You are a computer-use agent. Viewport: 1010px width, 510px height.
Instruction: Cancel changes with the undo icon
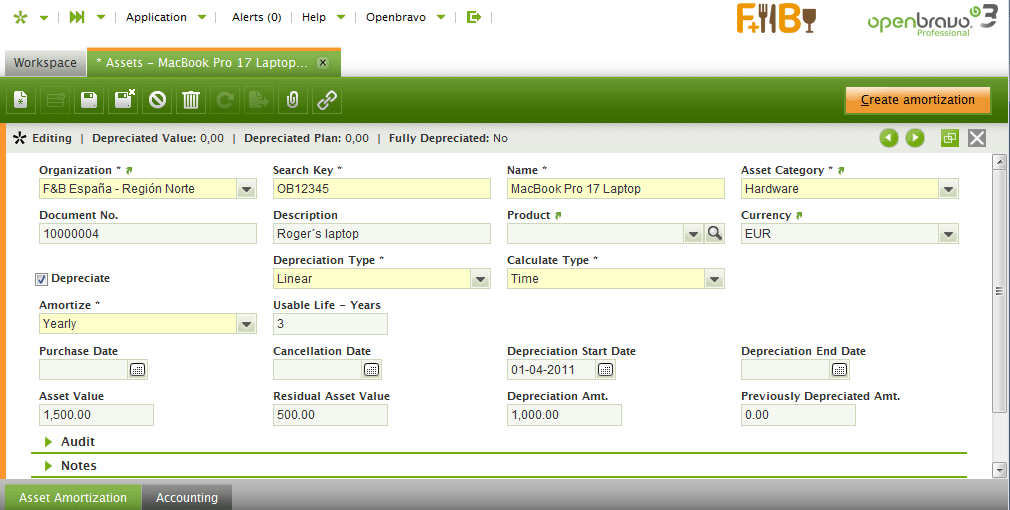coord(157,100)
